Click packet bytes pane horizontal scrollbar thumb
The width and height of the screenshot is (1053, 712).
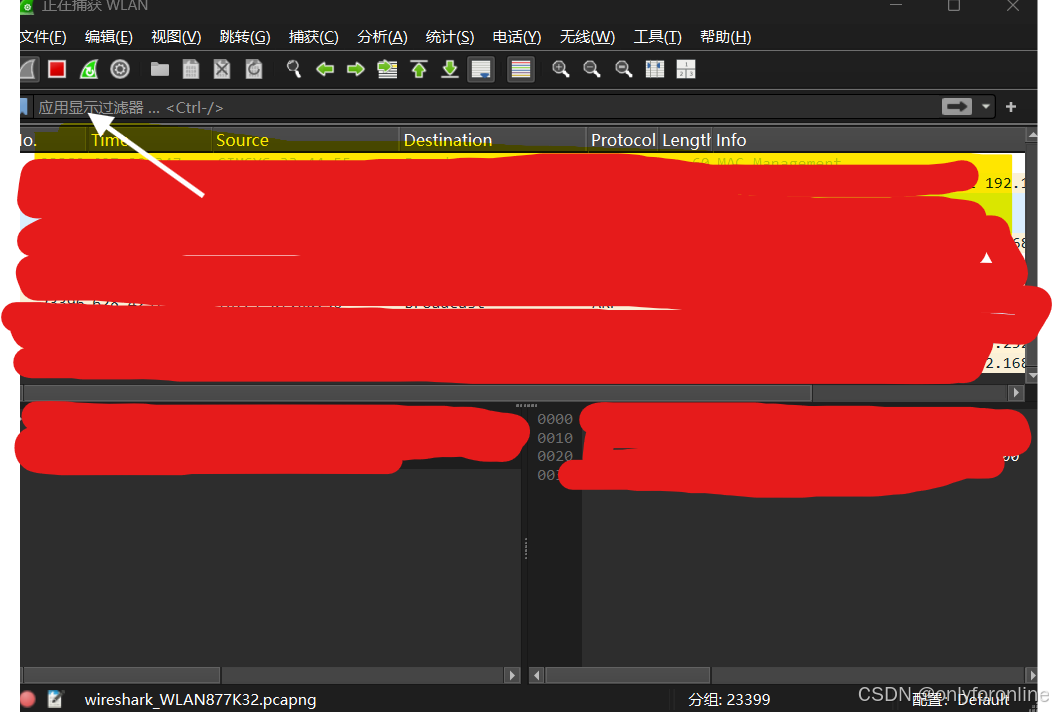click(x=627, y=674)
